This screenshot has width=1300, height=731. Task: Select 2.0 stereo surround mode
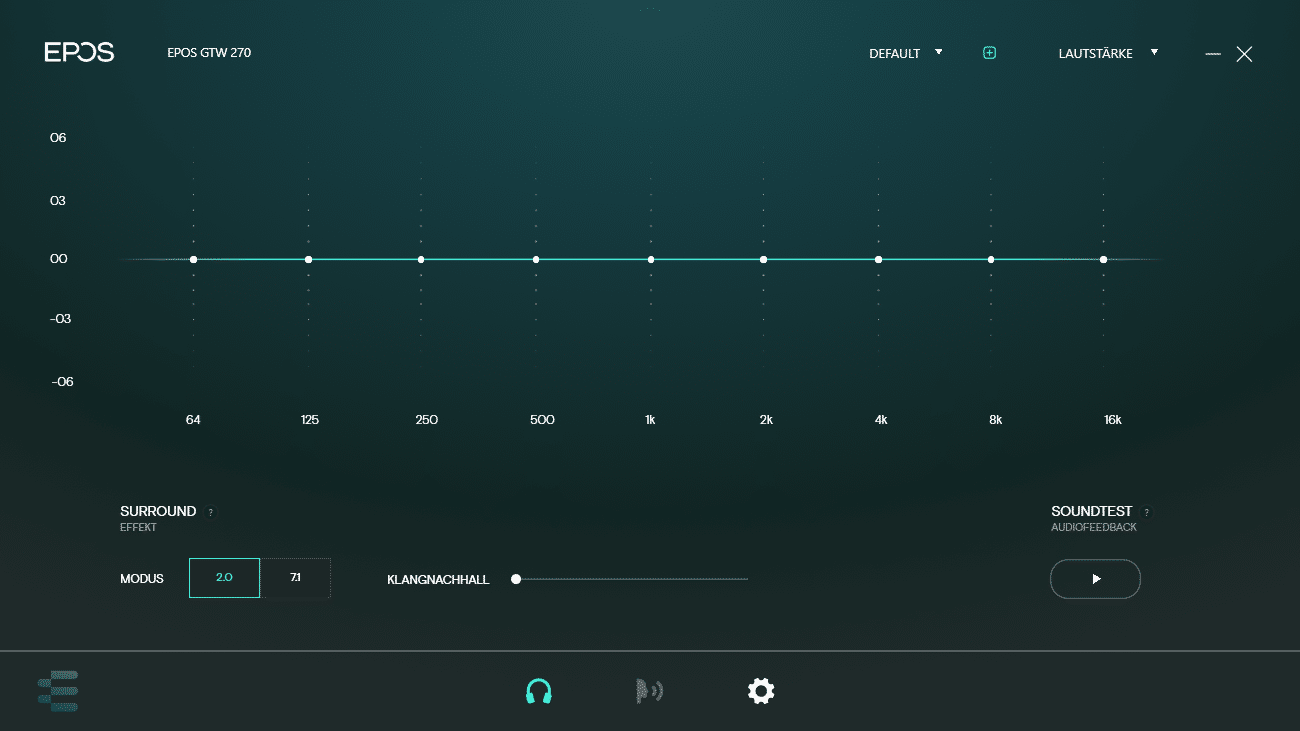pyautogui.click(x=224, y=578)
